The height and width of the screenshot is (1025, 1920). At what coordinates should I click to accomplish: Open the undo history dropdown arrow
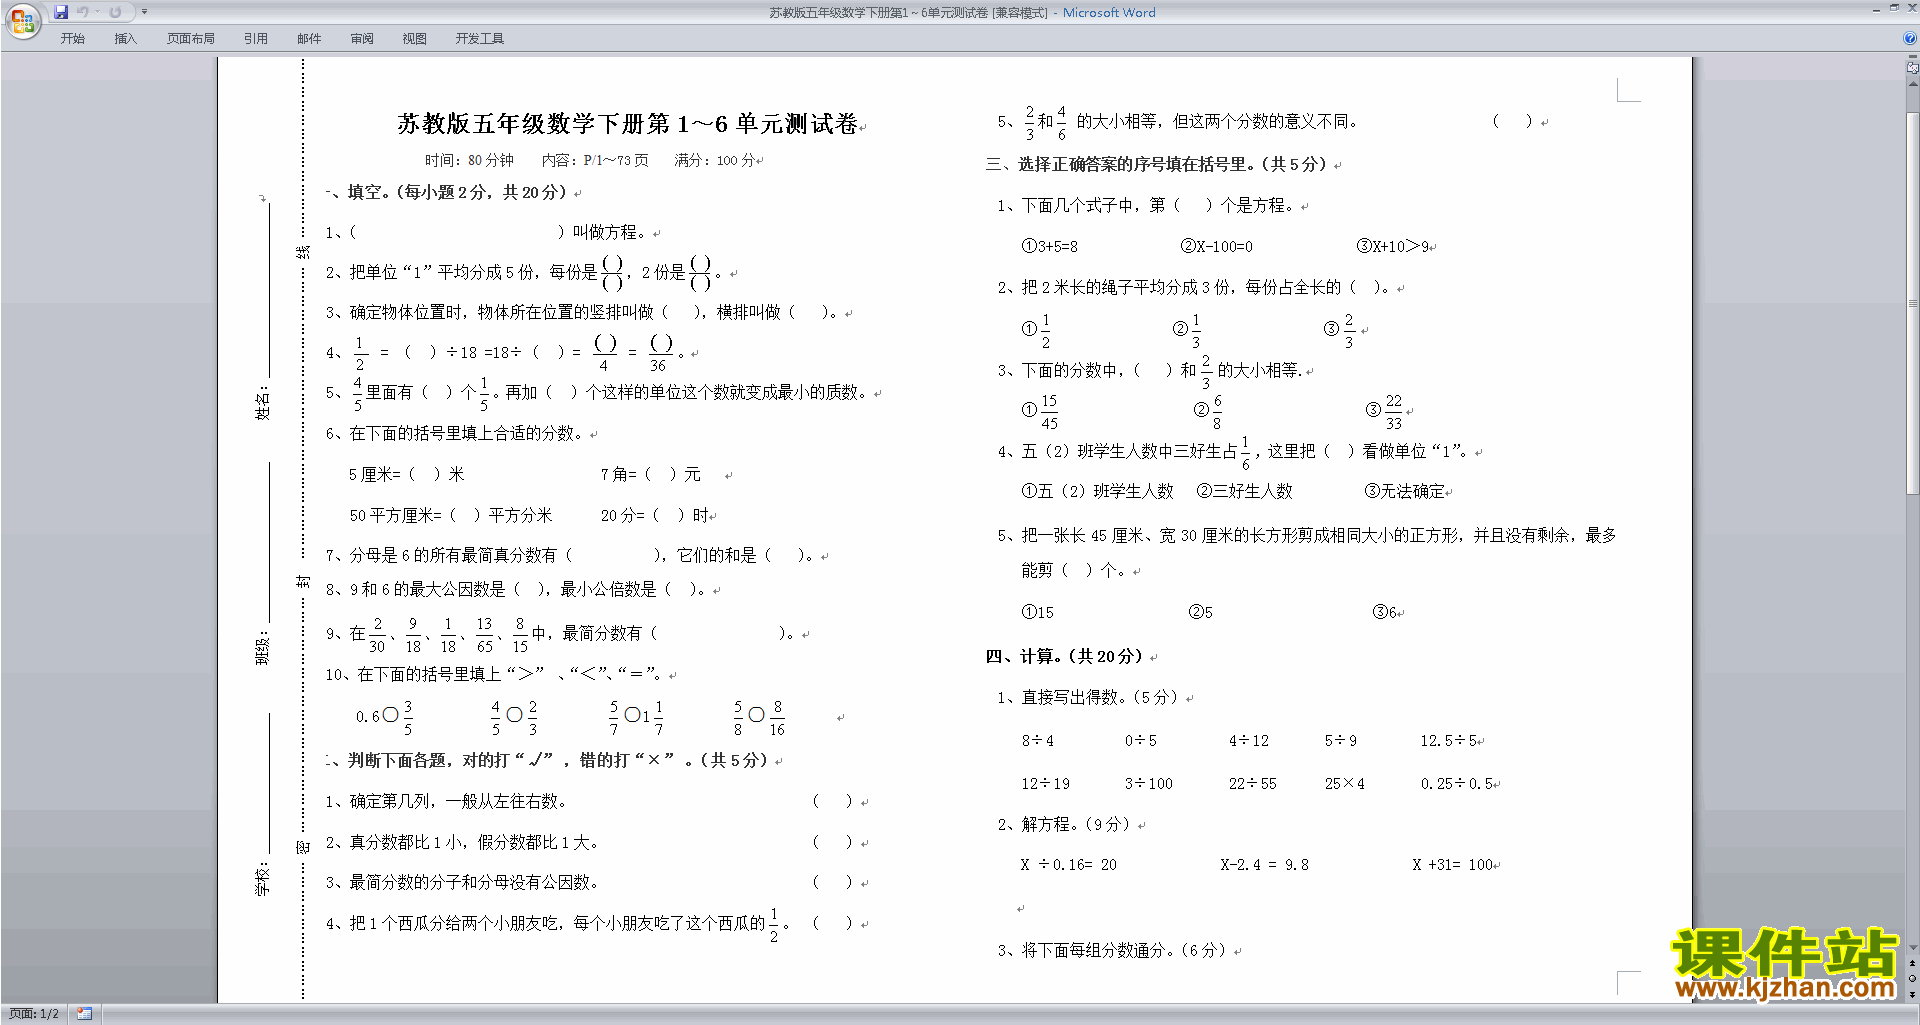tap(97, 12)
